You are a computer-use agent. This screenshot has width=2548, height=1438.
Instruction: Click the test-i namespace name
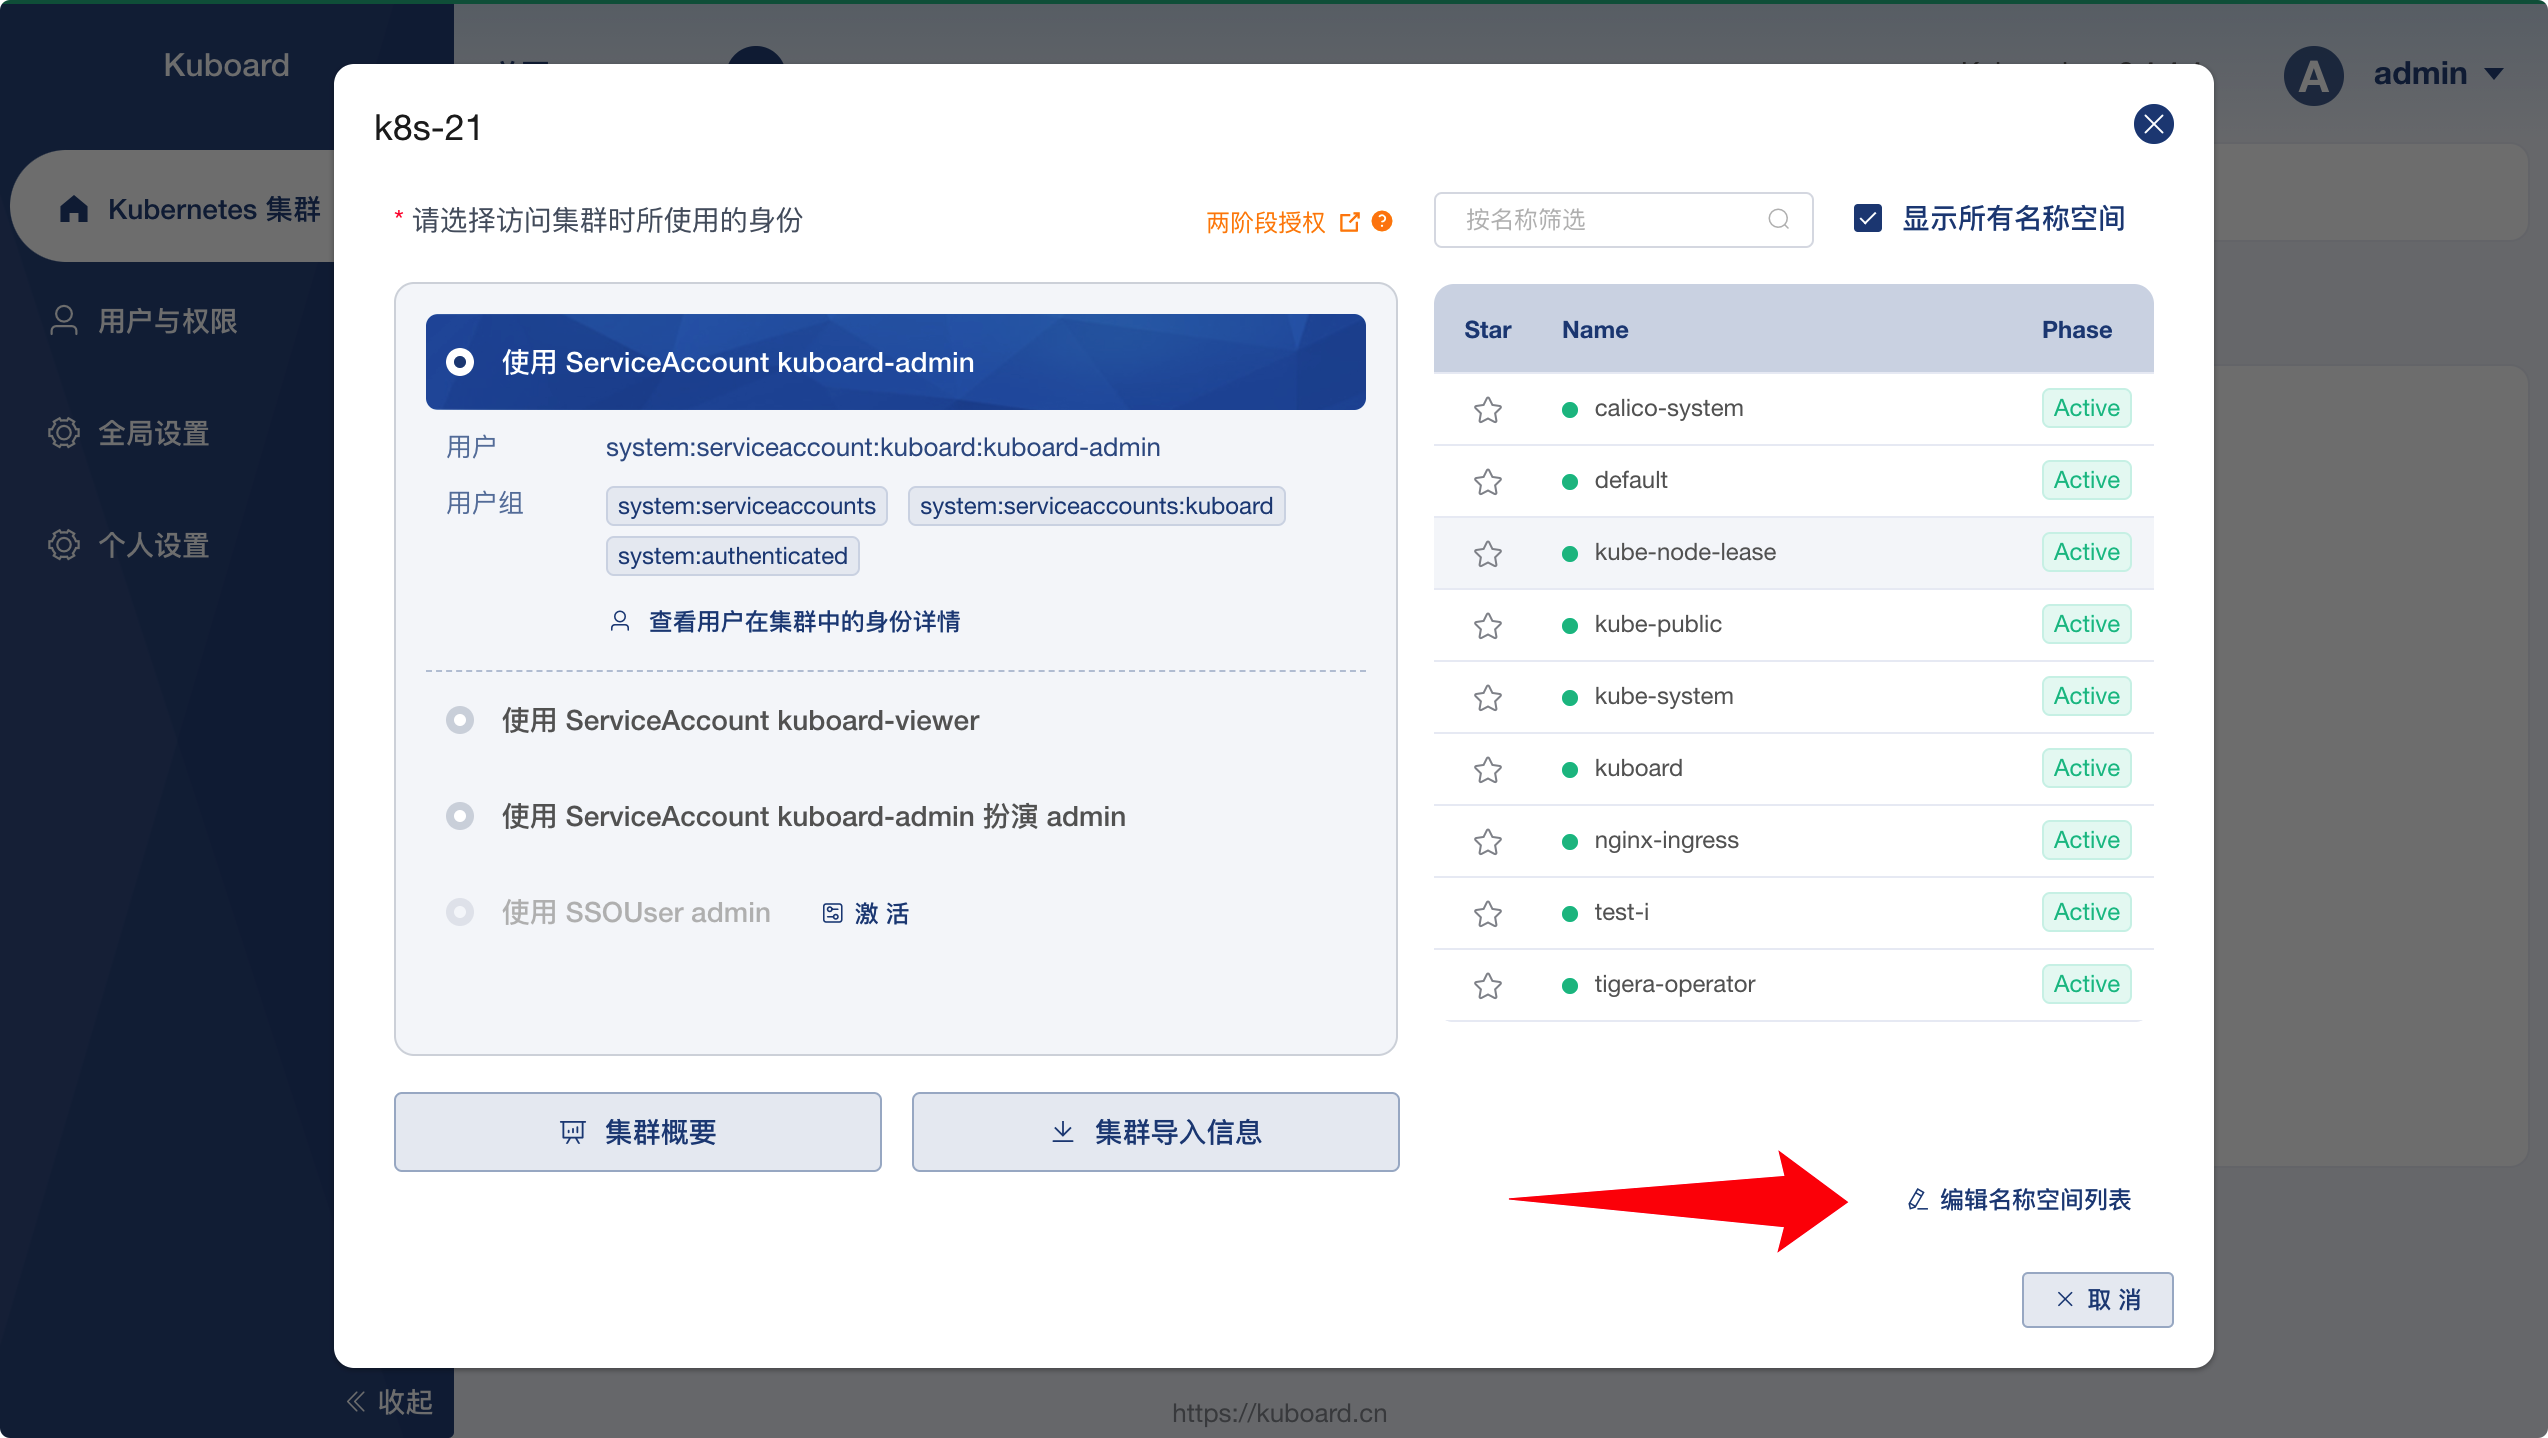pos(1621,912)
